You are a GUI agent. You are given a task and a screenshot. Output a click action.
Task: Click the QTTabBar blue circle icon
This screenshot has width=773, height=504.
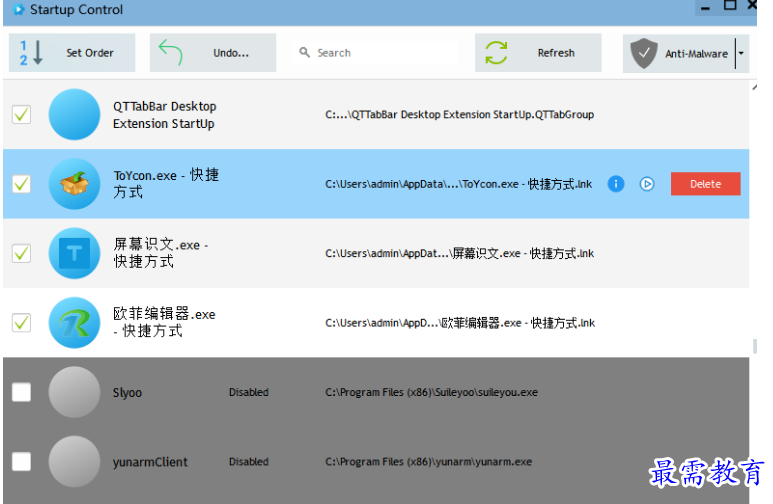click(74, 114)
